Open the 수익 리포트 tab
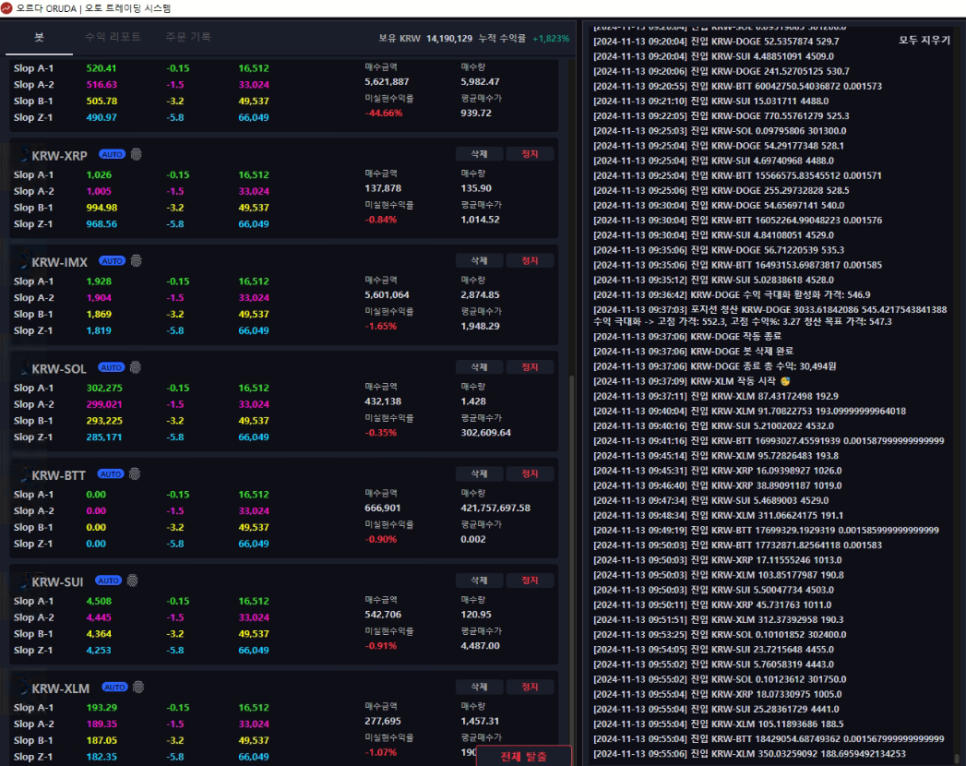This screenshot has width=966, height=766. [113, 37]
